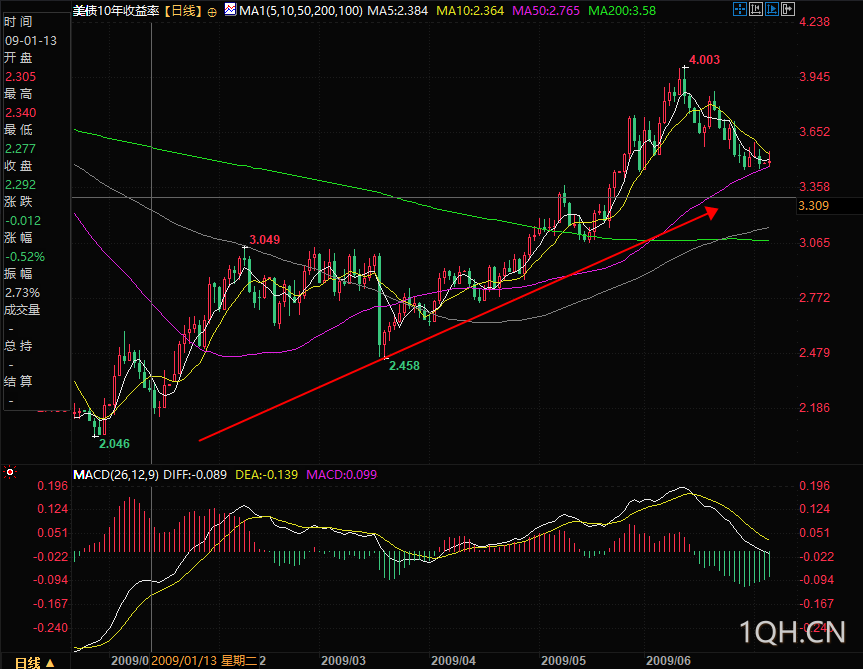Click the change value -0.012
Screen dimensions: 863x669
pyautogui.click(x=23, y=221)
